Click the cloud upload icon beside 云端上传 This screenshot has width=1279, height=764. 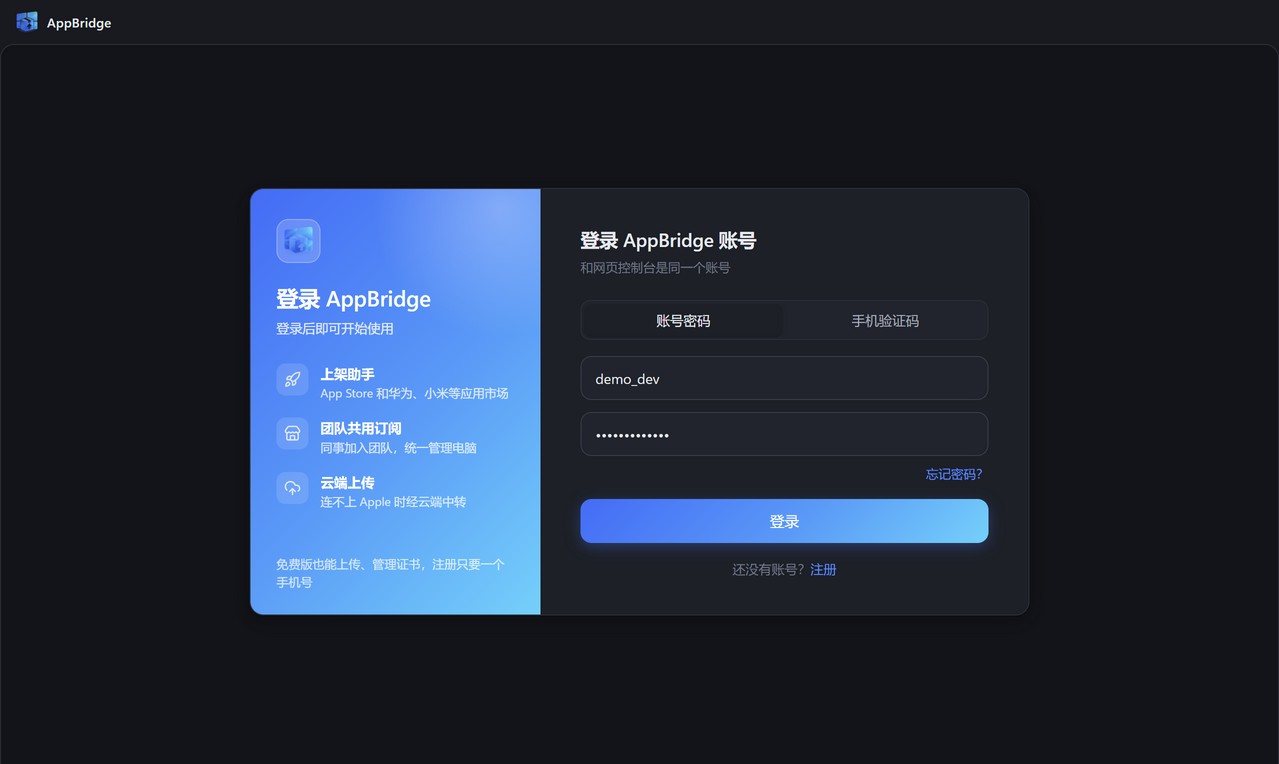[292, 488]
